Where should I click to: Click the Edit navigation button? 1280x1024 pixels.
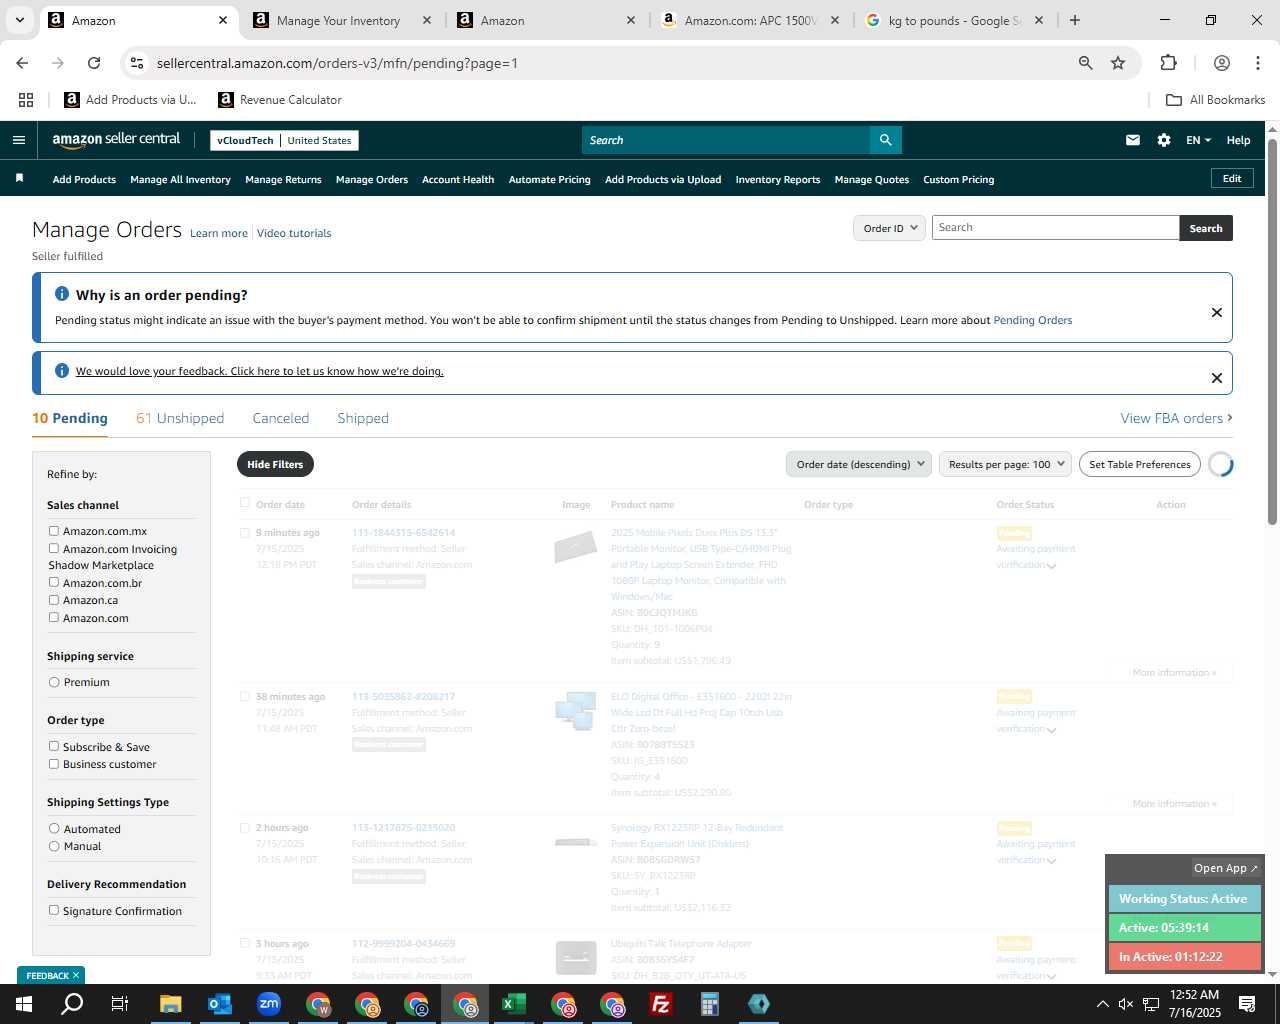[x=1232, y=178]
